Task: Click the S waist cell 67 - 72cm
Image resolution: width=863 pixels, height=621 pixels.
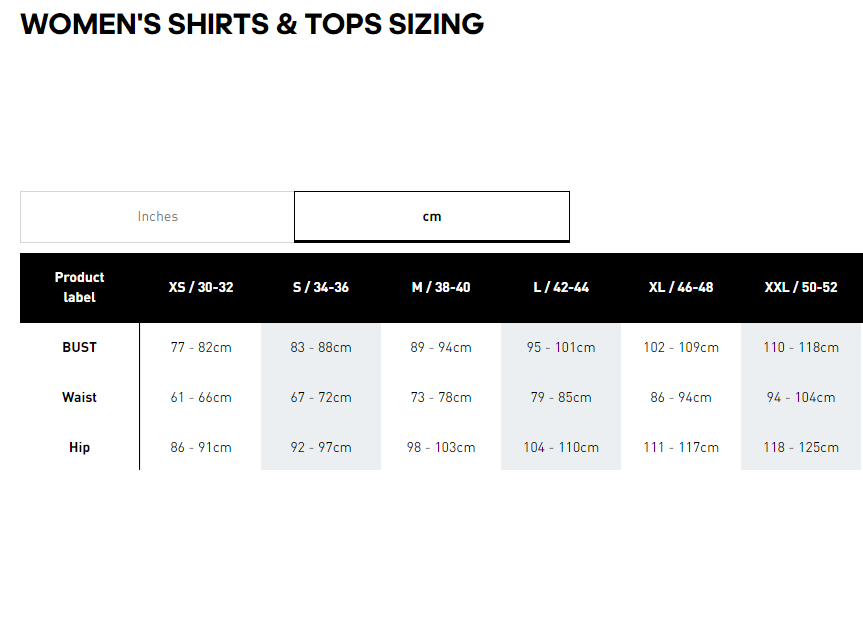Action: 321,398
